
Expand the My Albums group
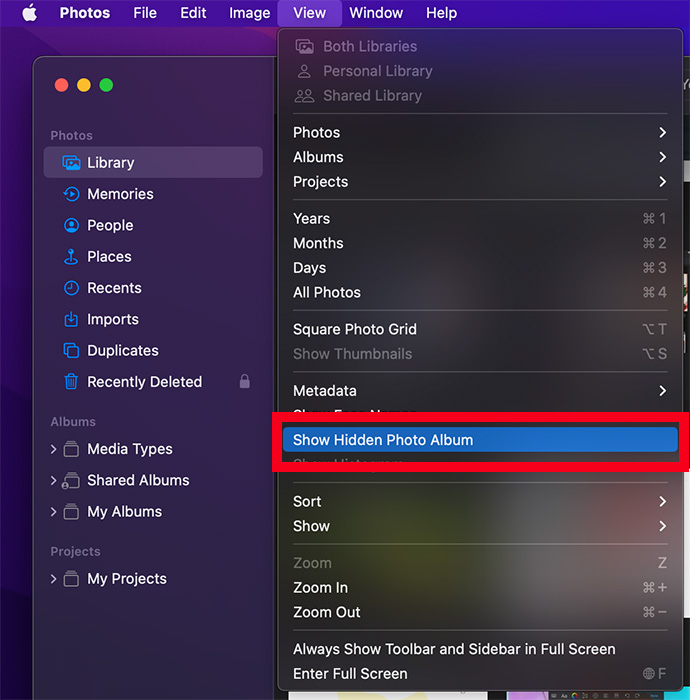tap(54, 512)
